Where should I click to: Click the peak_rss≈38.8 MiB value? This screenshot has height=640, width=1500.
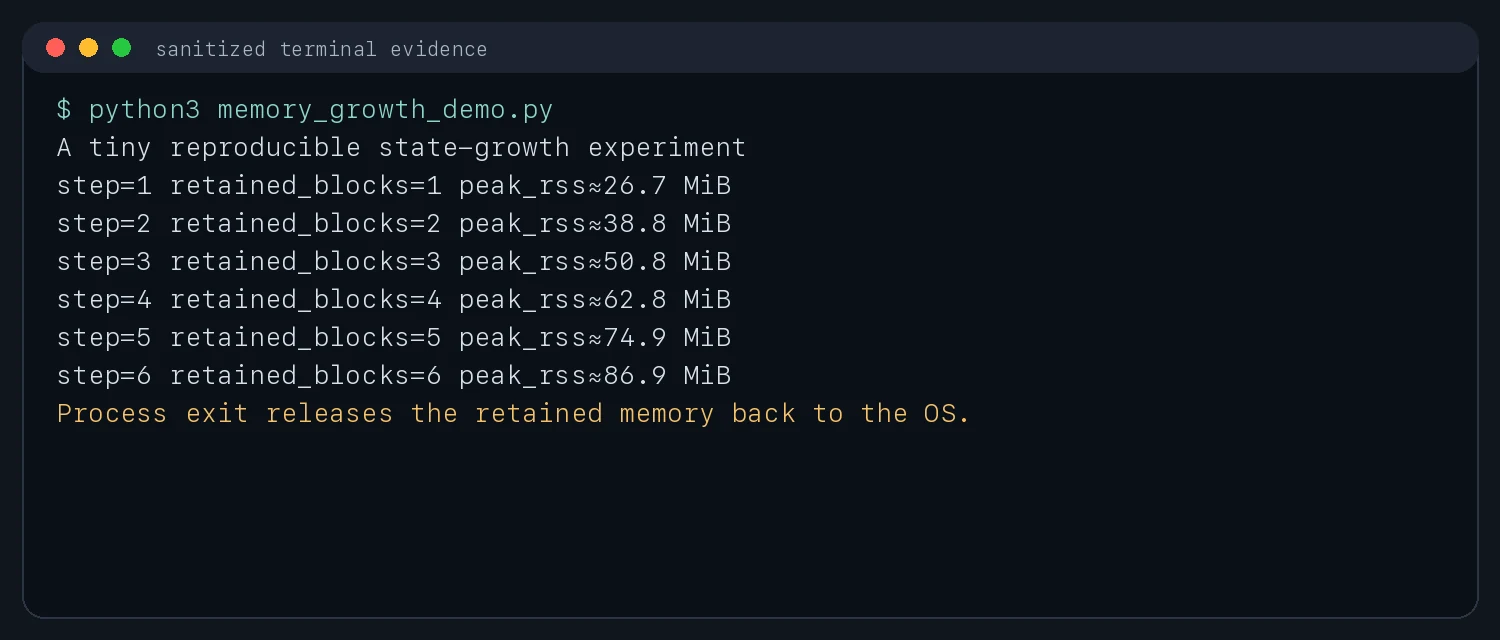click(595, 224)
